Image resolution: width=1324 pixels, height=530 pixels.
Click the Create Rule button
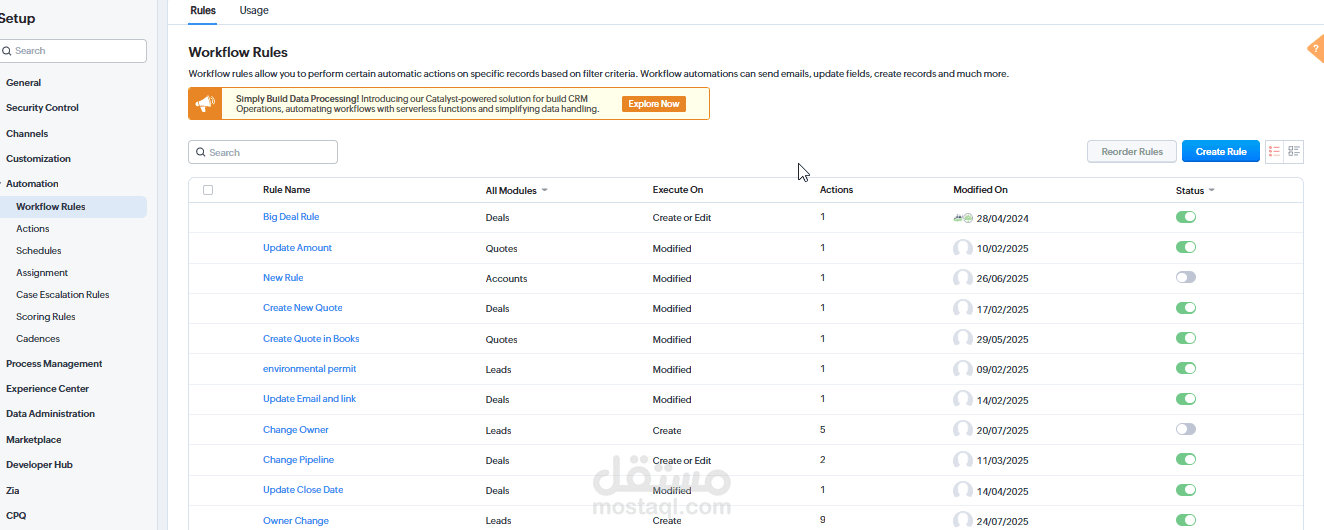click(x=1221, y=152)
